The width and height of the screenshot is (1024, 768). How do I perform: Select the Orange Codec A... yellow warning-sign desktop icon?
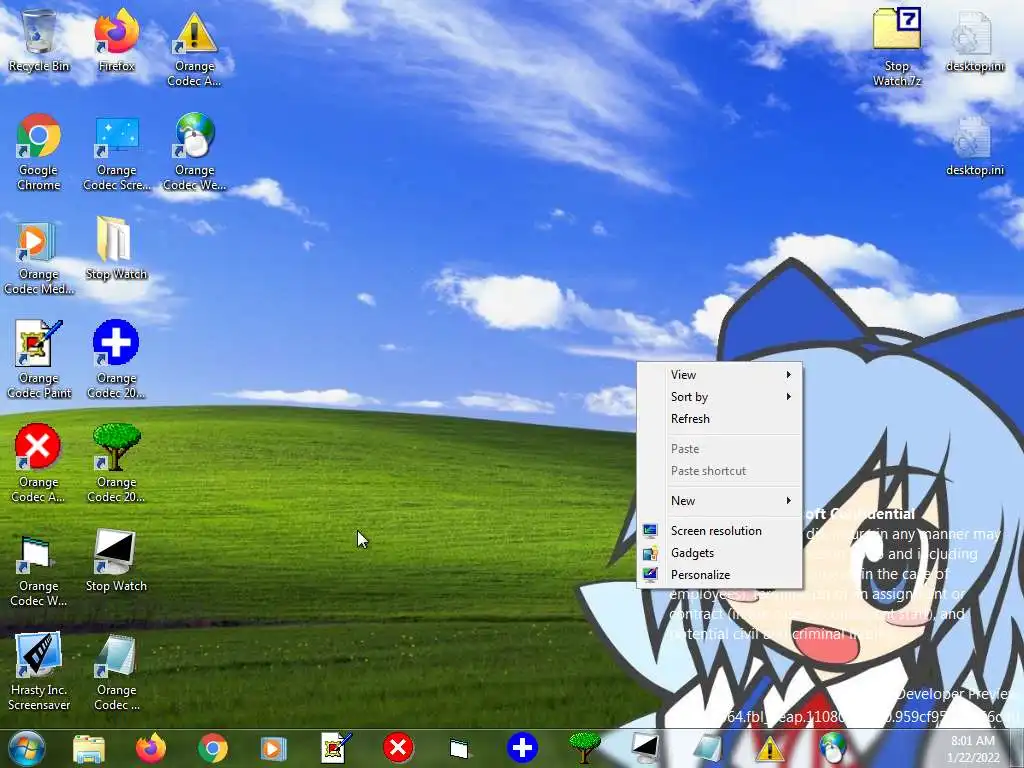pos(195,48)
